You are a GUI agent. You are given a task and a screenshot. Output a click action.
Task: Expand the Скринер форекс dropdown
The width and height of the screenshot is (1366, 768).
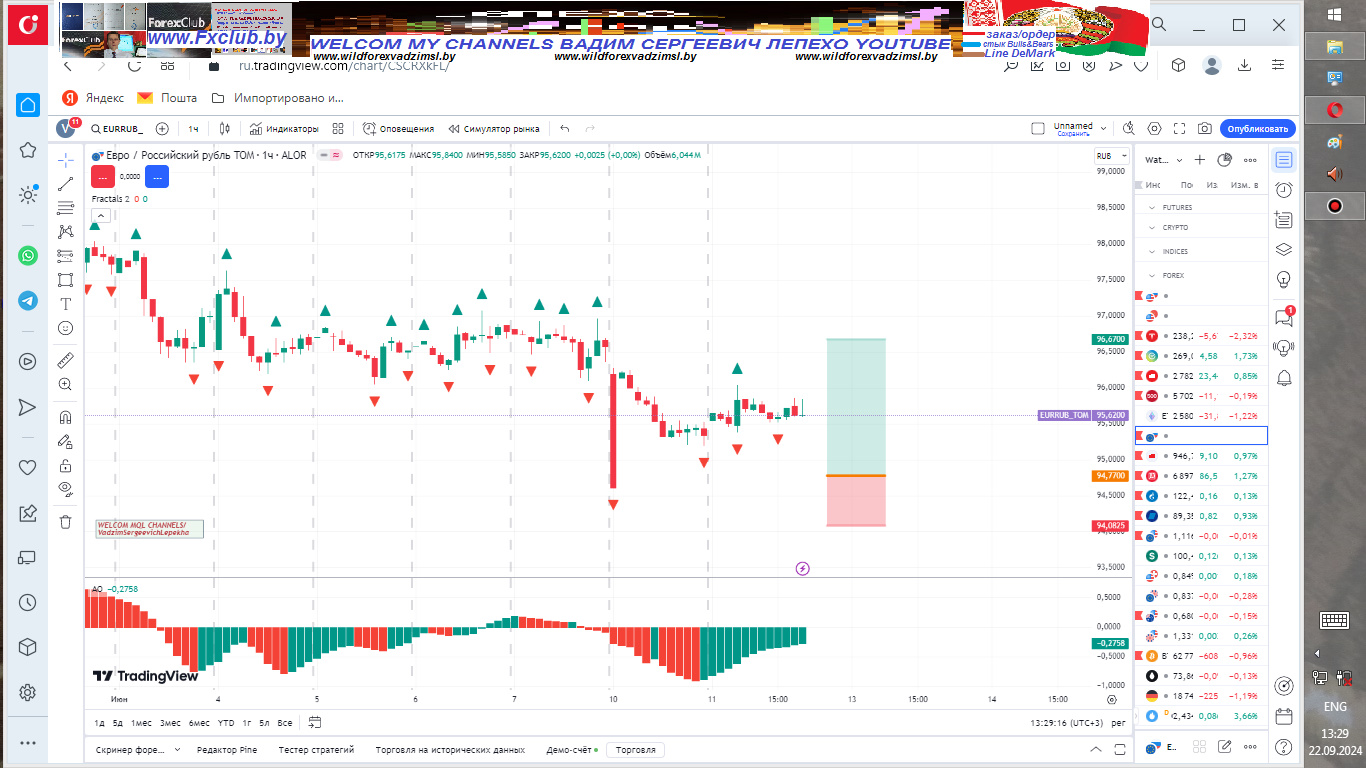[x=177, y=749]
